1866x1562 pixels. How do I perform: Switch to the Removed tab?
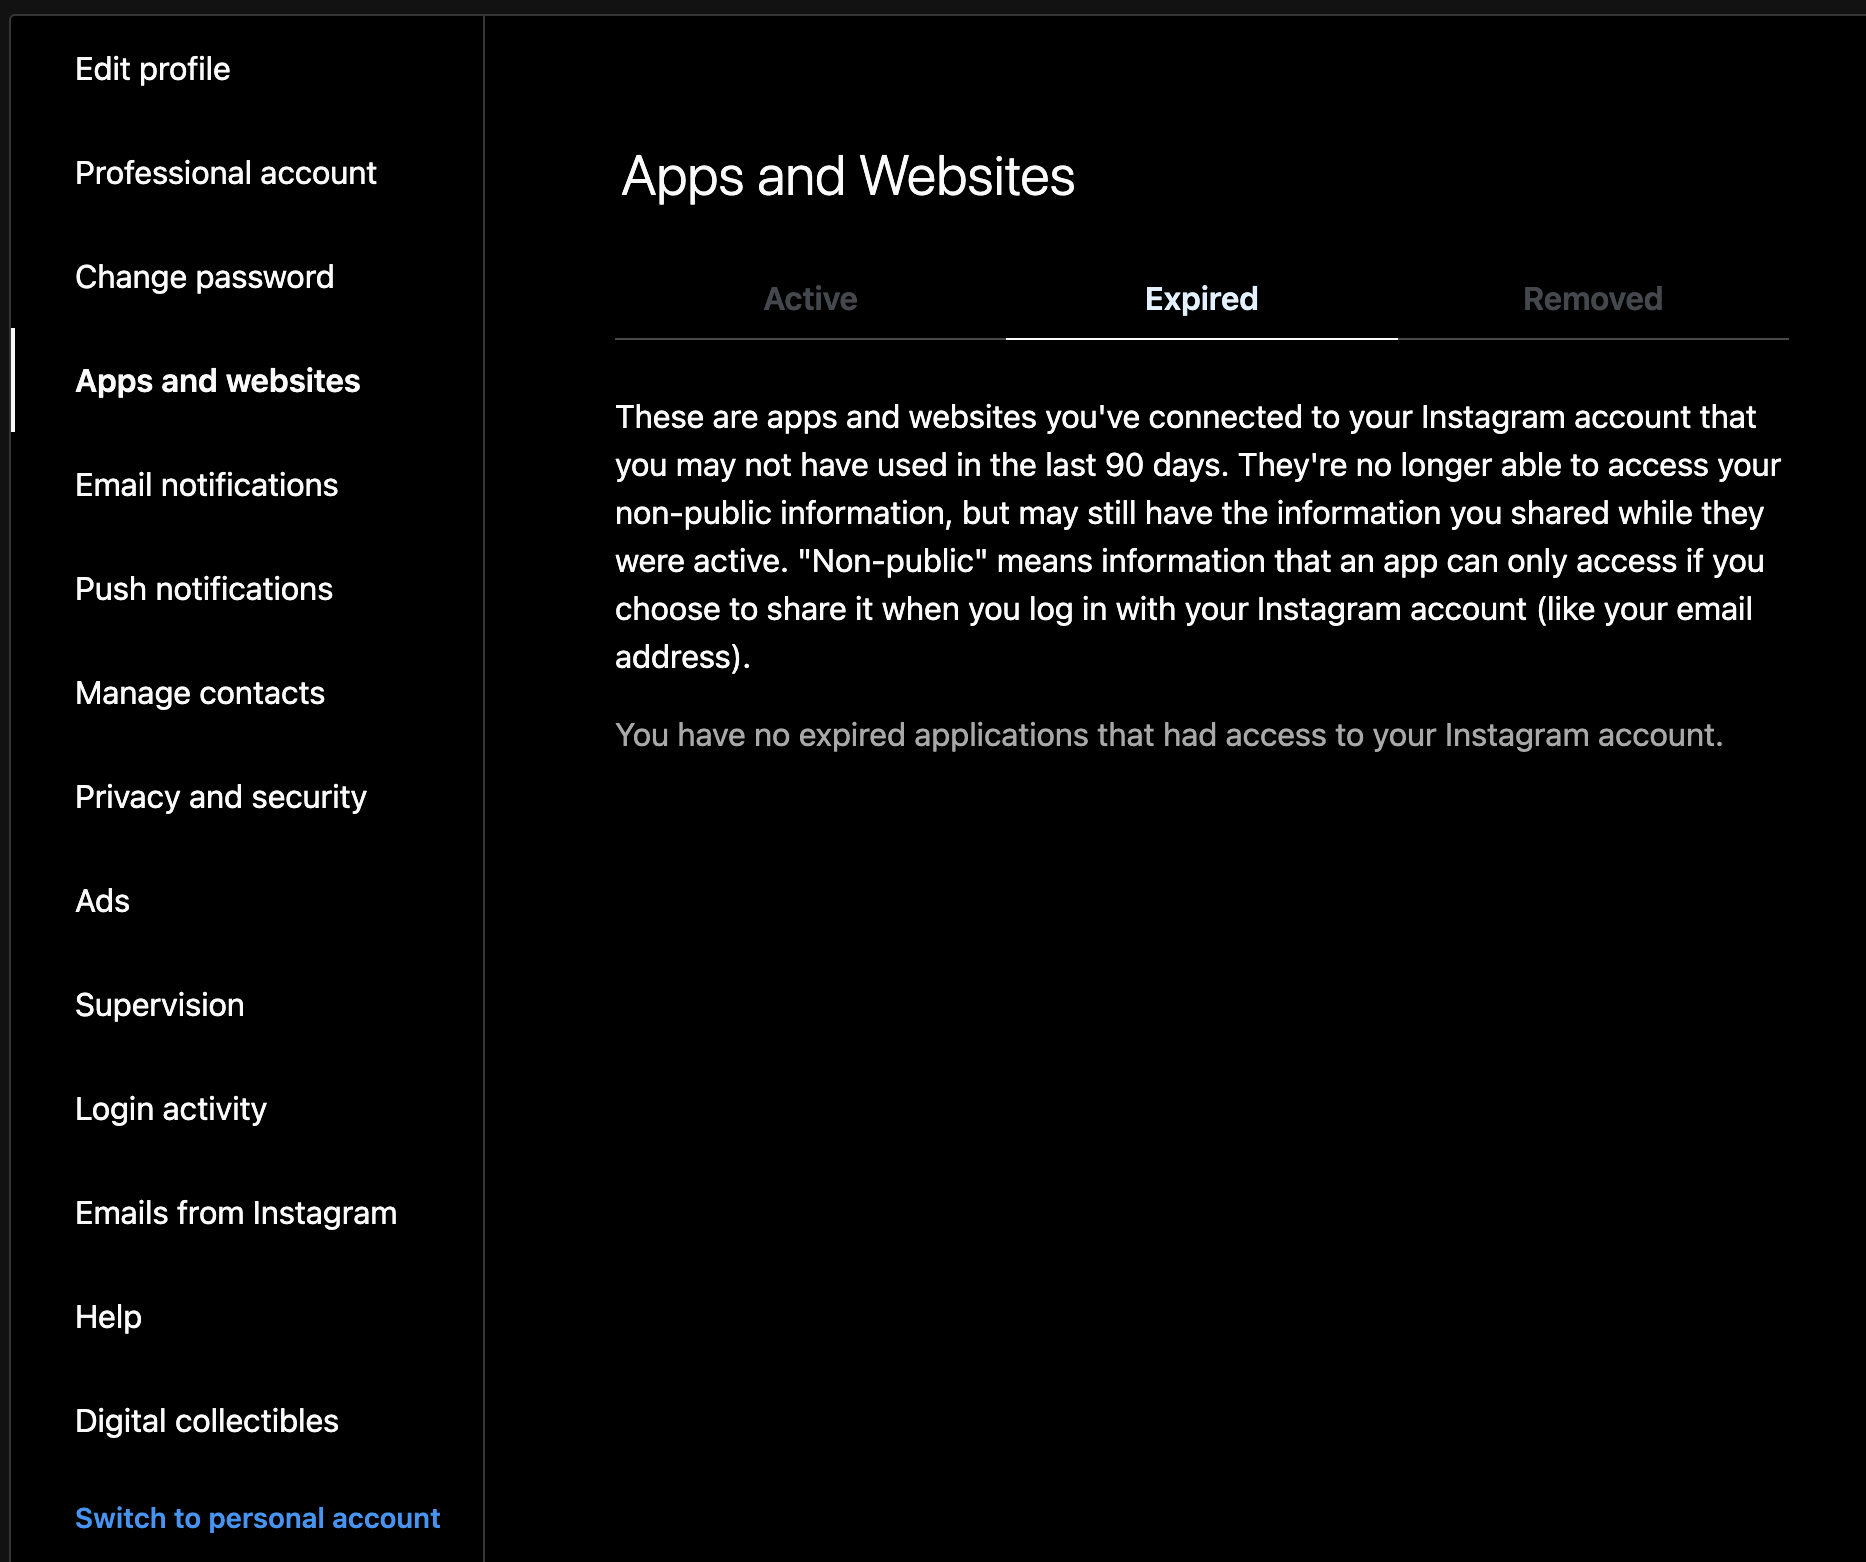pos(1593,299)
